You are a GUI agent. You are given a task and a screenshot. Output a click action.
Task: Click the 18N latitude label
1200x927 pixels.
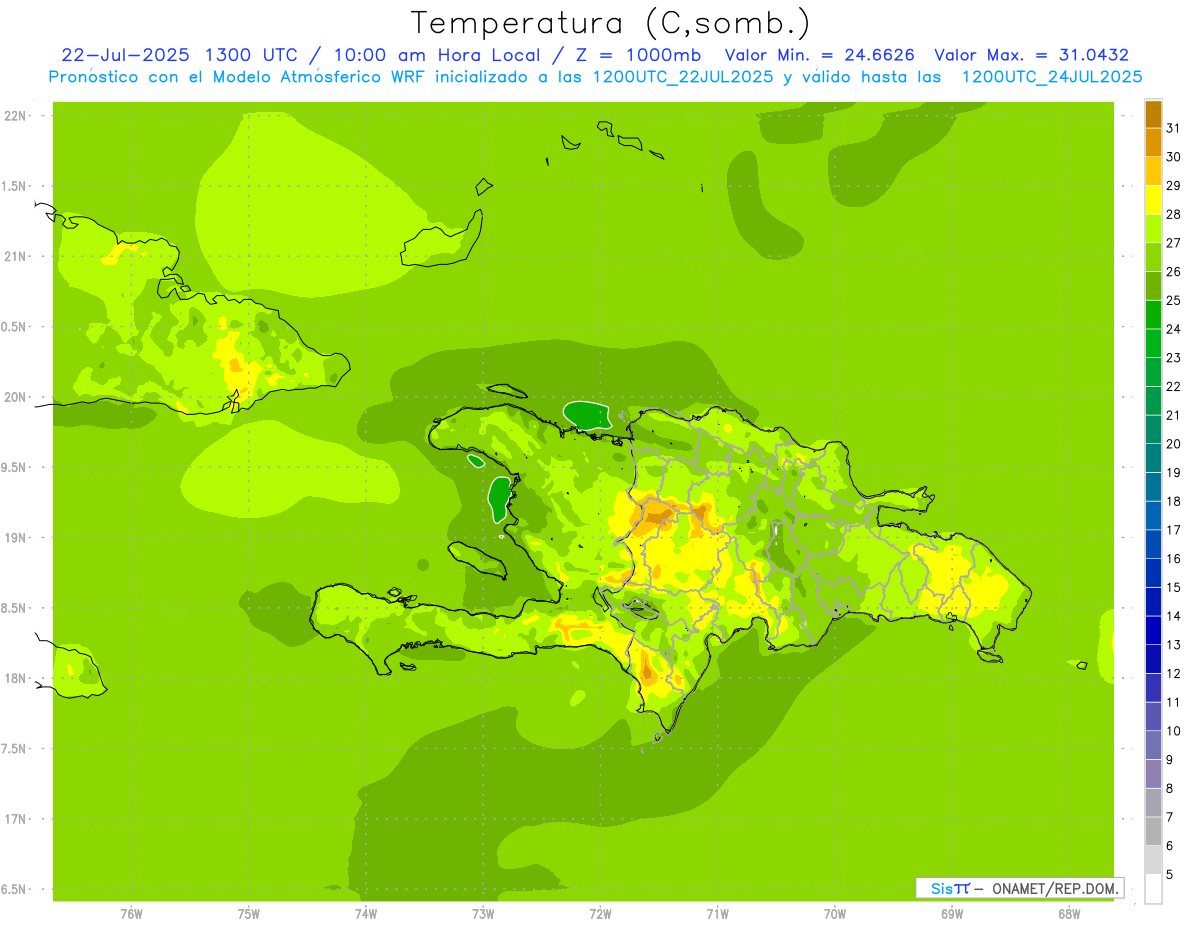[17, 679]
